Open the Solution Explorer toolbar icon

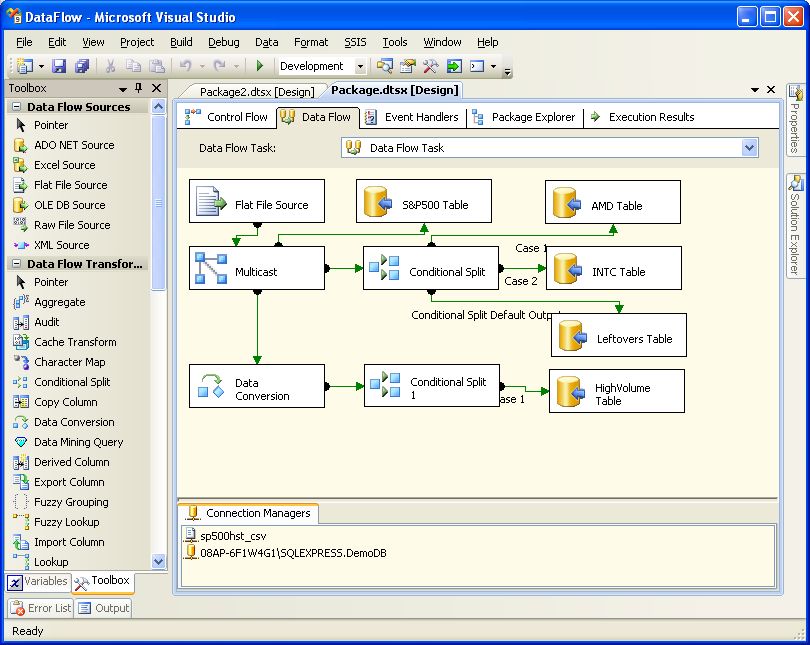click(384, 66)
